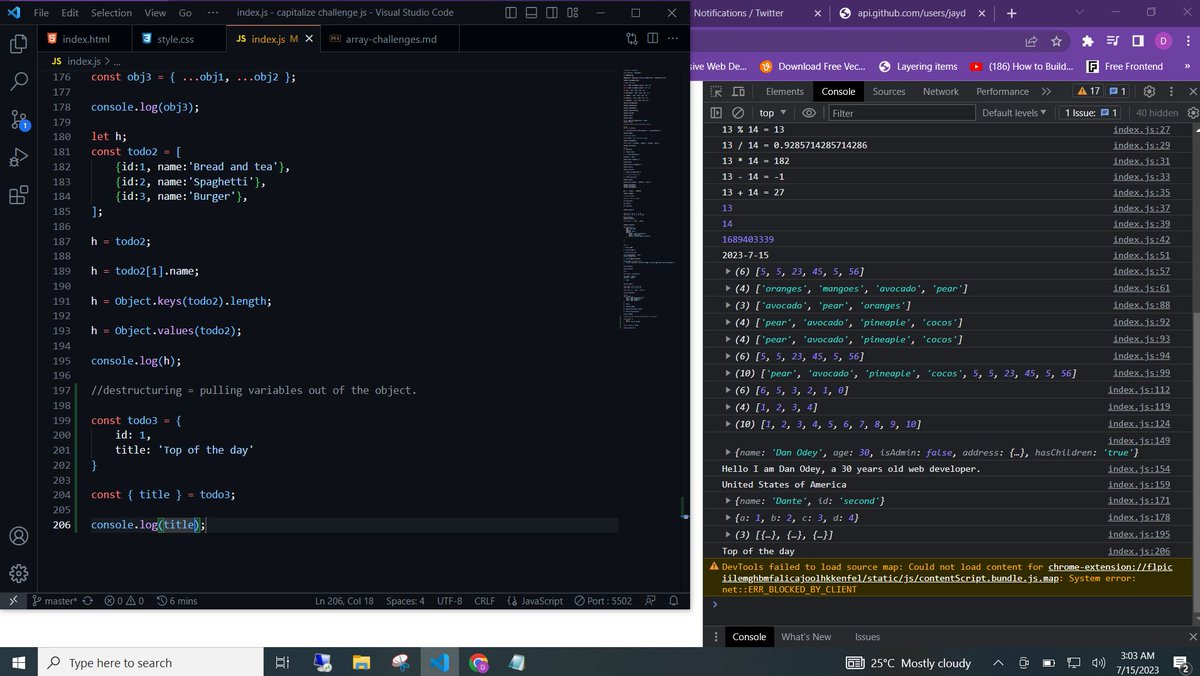Click the Windows search box
This screenshot has width=1200, height=676.
(151, 662)
